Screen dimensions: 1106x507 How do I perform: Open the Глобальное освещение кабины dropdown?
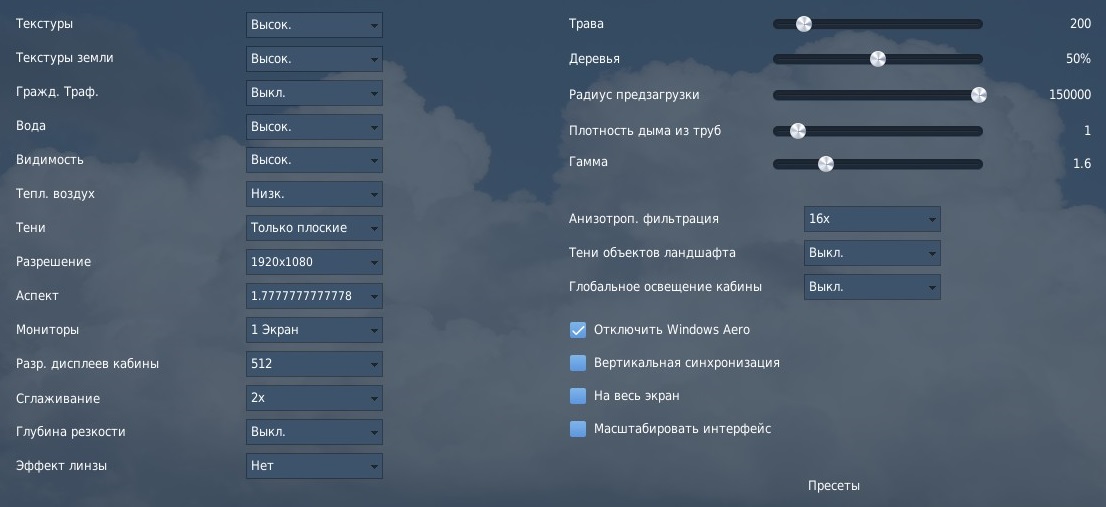click(x=872, y=287)
